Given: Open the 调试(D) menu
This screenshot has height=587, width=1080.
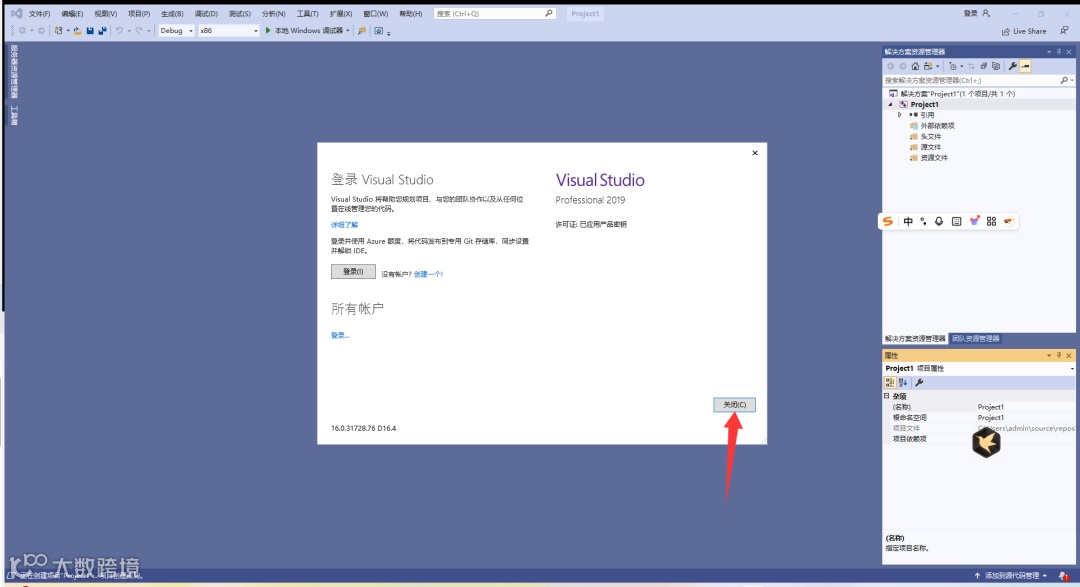Looking at the screenshot, I should [x=206, y=14].
